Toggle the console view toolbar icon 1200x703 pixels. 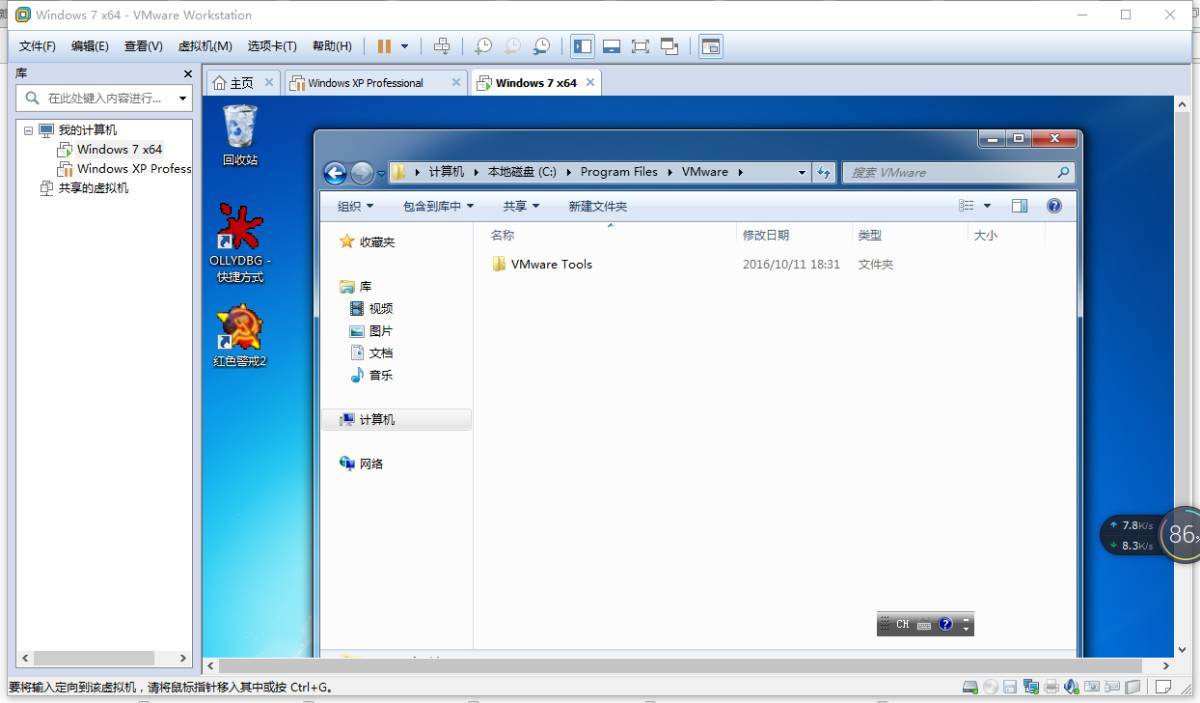coord(710,46)
